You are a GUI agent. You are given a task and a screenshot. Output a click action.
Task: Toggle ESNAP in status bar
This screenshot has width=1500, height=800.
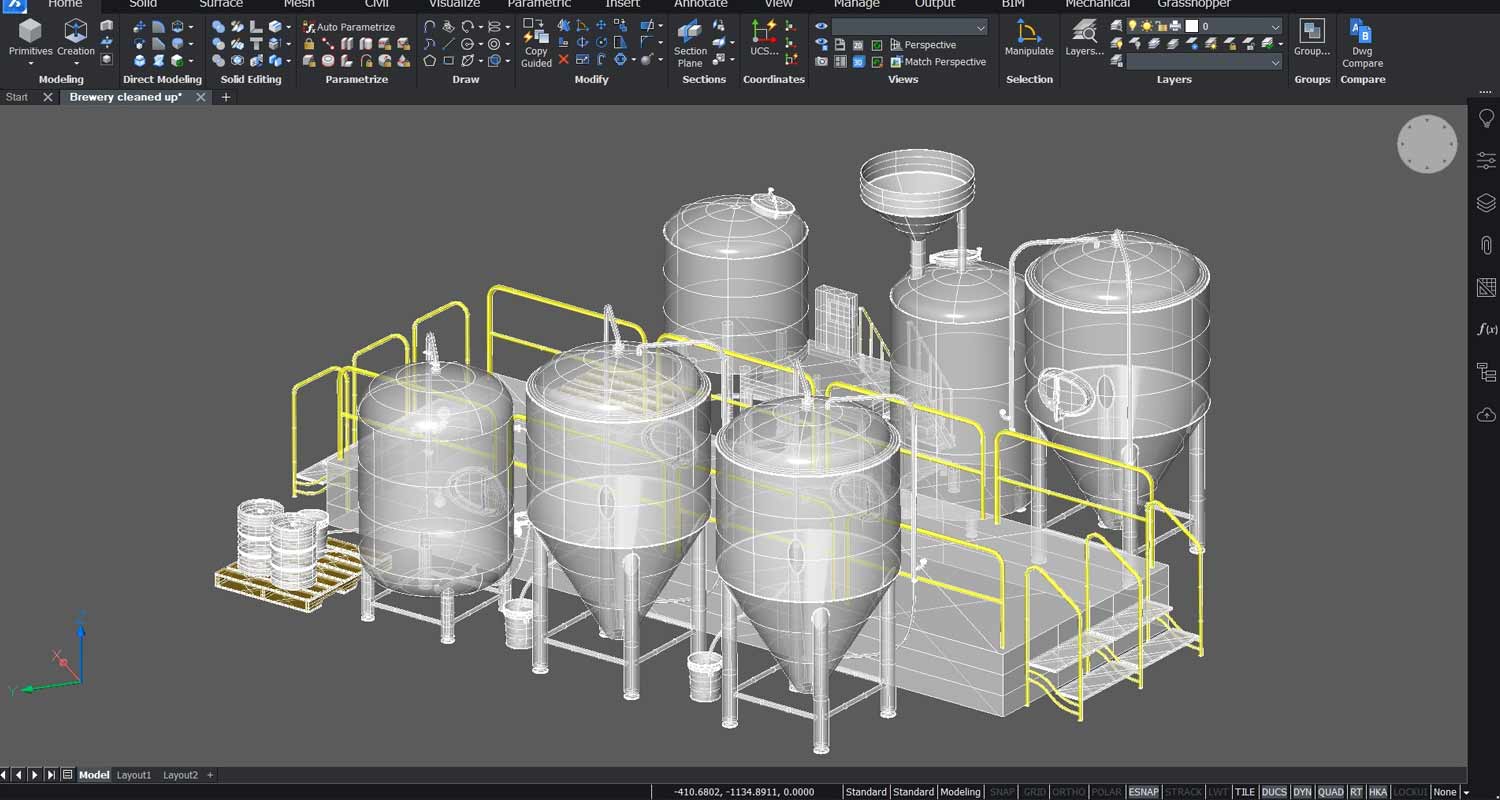[1143, 792]
